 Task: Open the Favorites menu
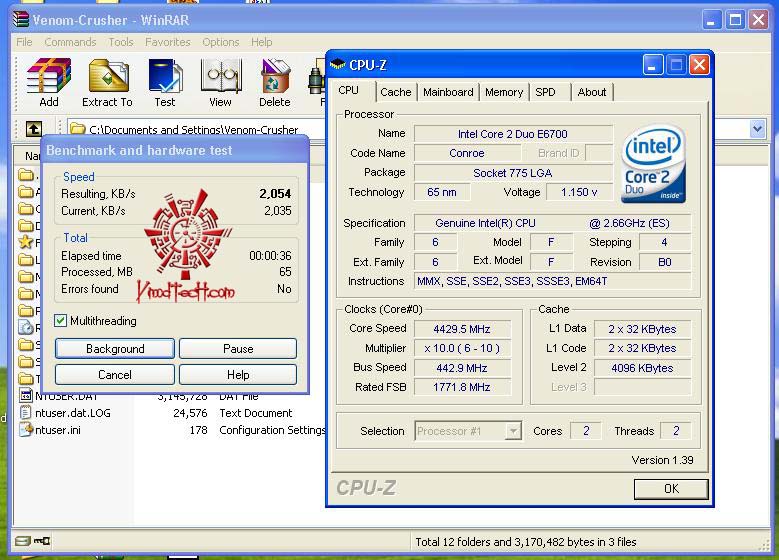[x=167, y=42]
